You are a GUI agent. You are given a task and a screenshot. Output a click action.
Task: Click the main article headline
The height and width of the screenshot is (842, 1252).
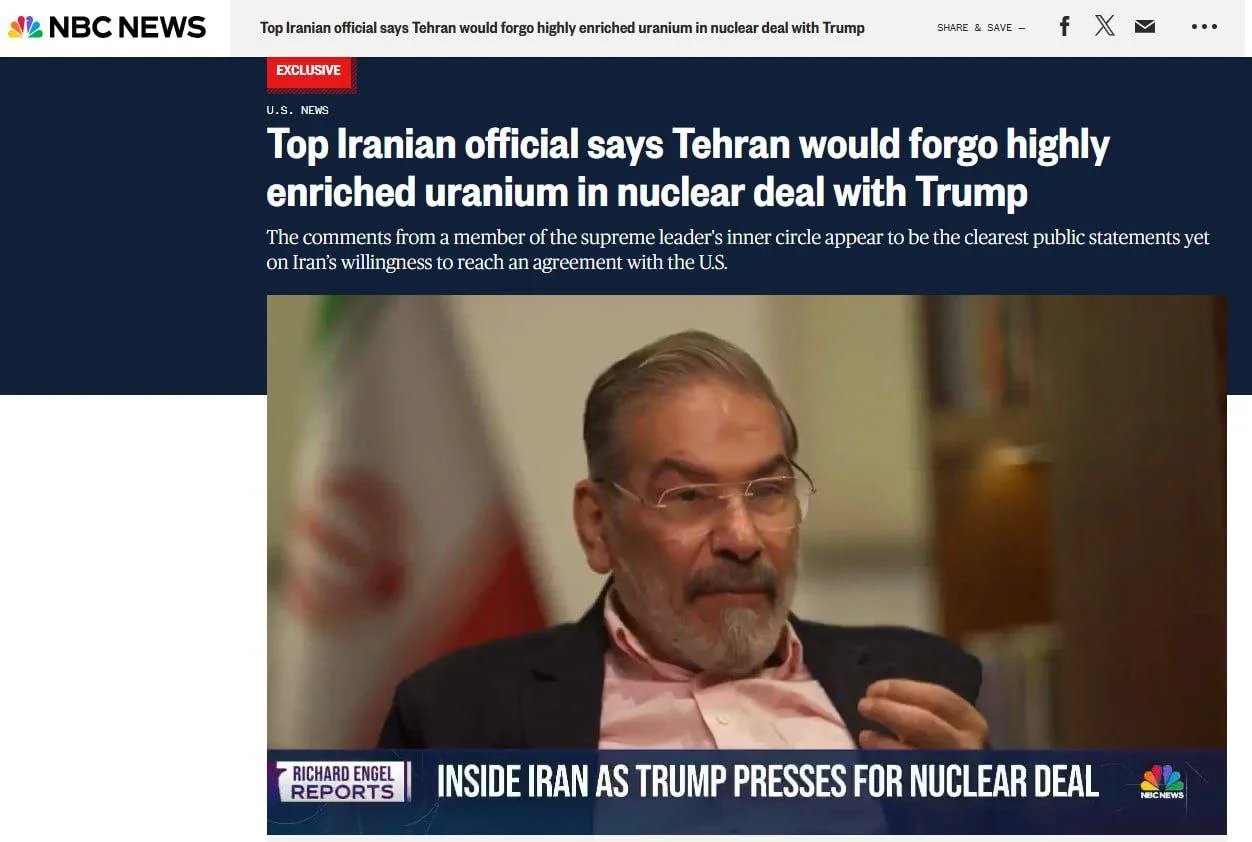point(688,168)
